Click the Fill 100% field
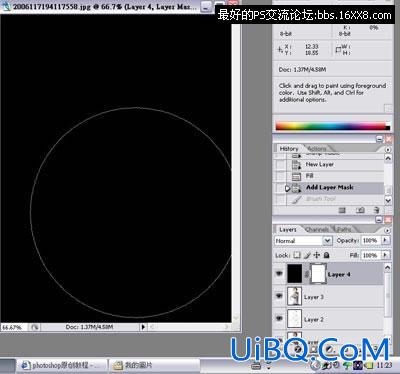 [x=370, y=255]
